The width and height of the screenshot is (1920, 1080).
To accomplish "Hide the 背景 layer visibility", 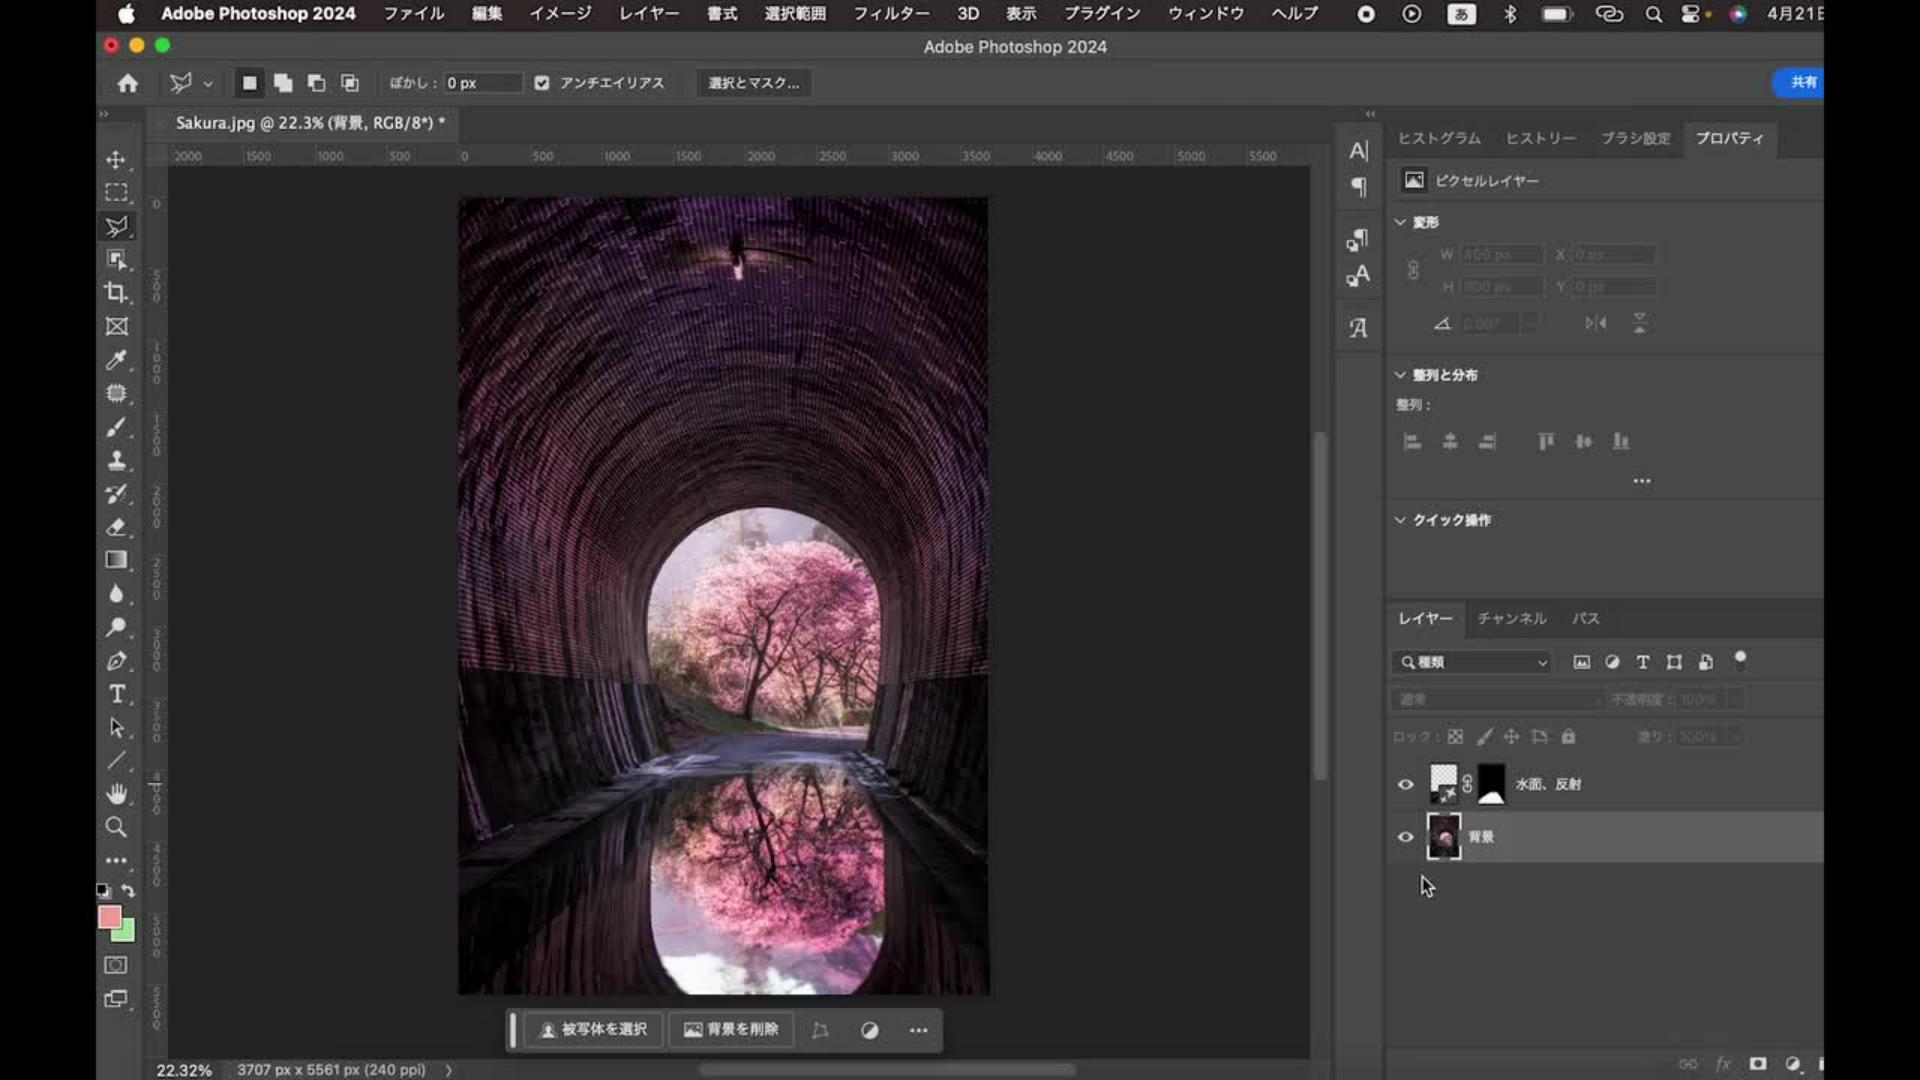I will (1405, 837).
